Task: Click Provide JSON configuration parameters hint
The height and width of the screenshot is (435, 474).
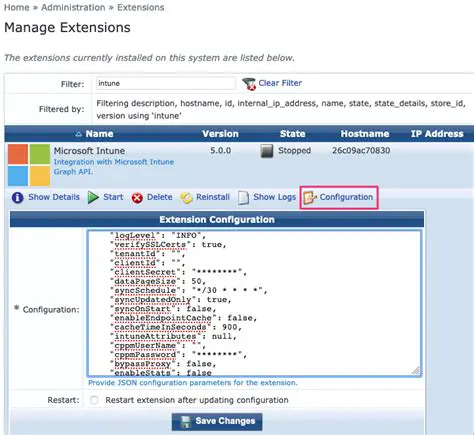Action: click(x=193, y=383)
